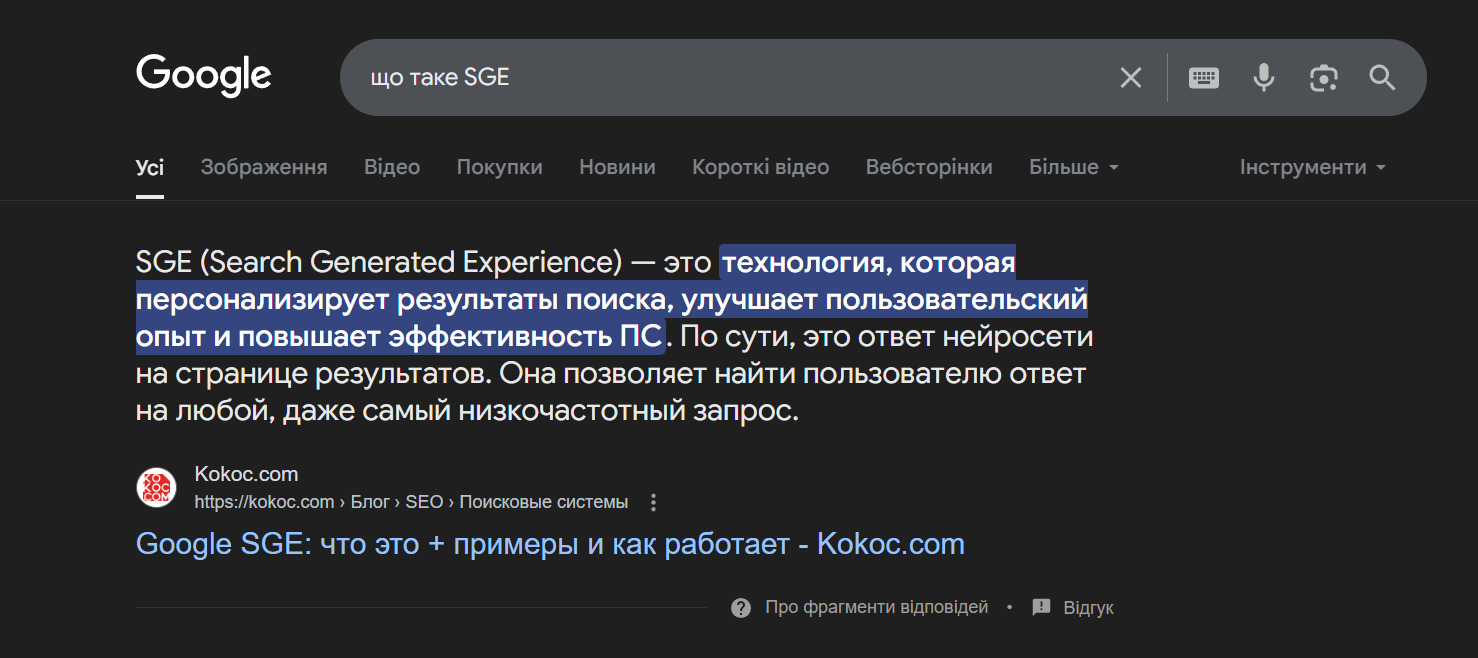
Task: Click the snippet text 'SGE (Search Generated Experience)'
Action: coord(379,263)
